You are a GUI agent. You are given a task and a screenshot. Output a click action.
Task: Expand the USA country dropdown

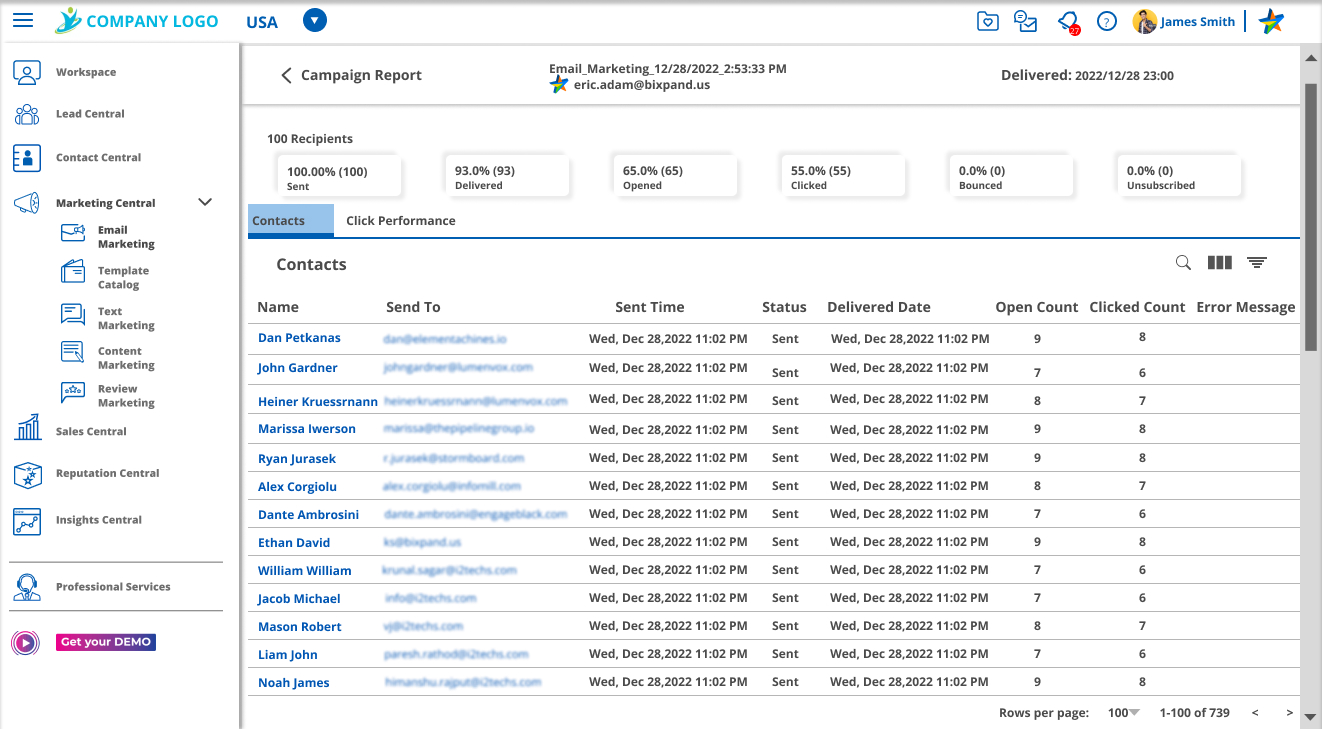(x=314, y=21)
